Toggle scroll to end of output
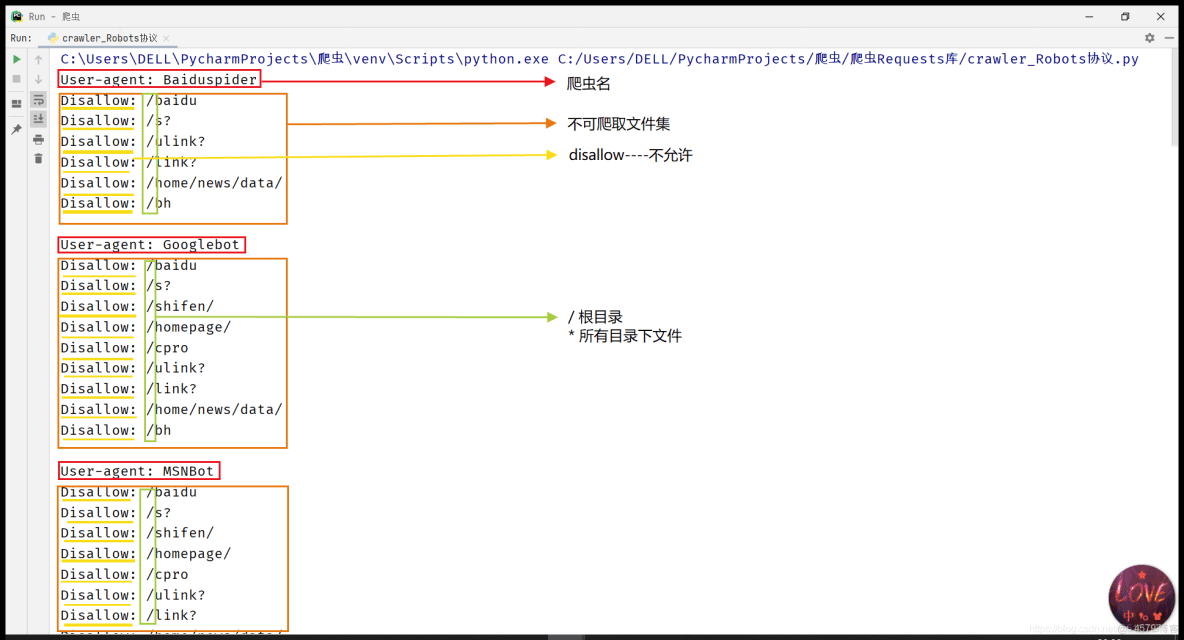The width and height of the screenshot is (1184, 640). click(39, 118)
